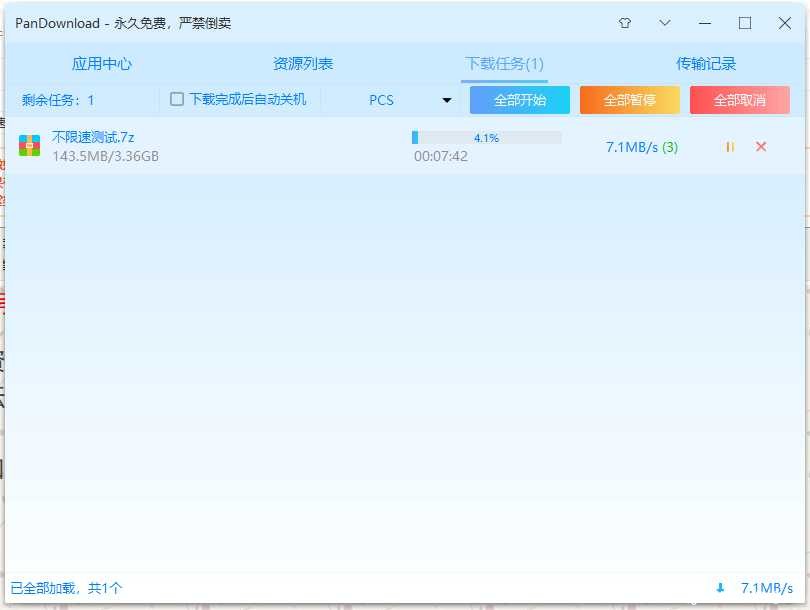
Task: Click the status bar 7.1MB/s total speed
Action: [767, 588]
